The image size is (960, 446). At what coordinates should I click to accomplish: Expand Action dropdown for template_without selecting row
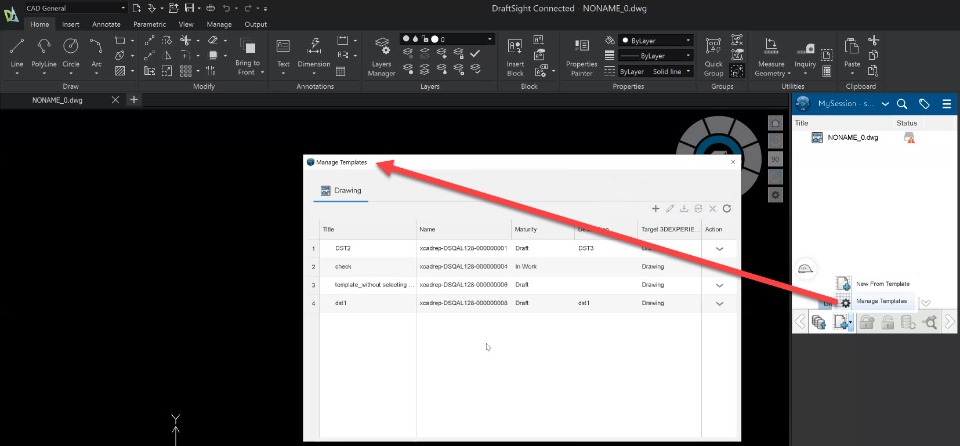(x=719, y=285)
